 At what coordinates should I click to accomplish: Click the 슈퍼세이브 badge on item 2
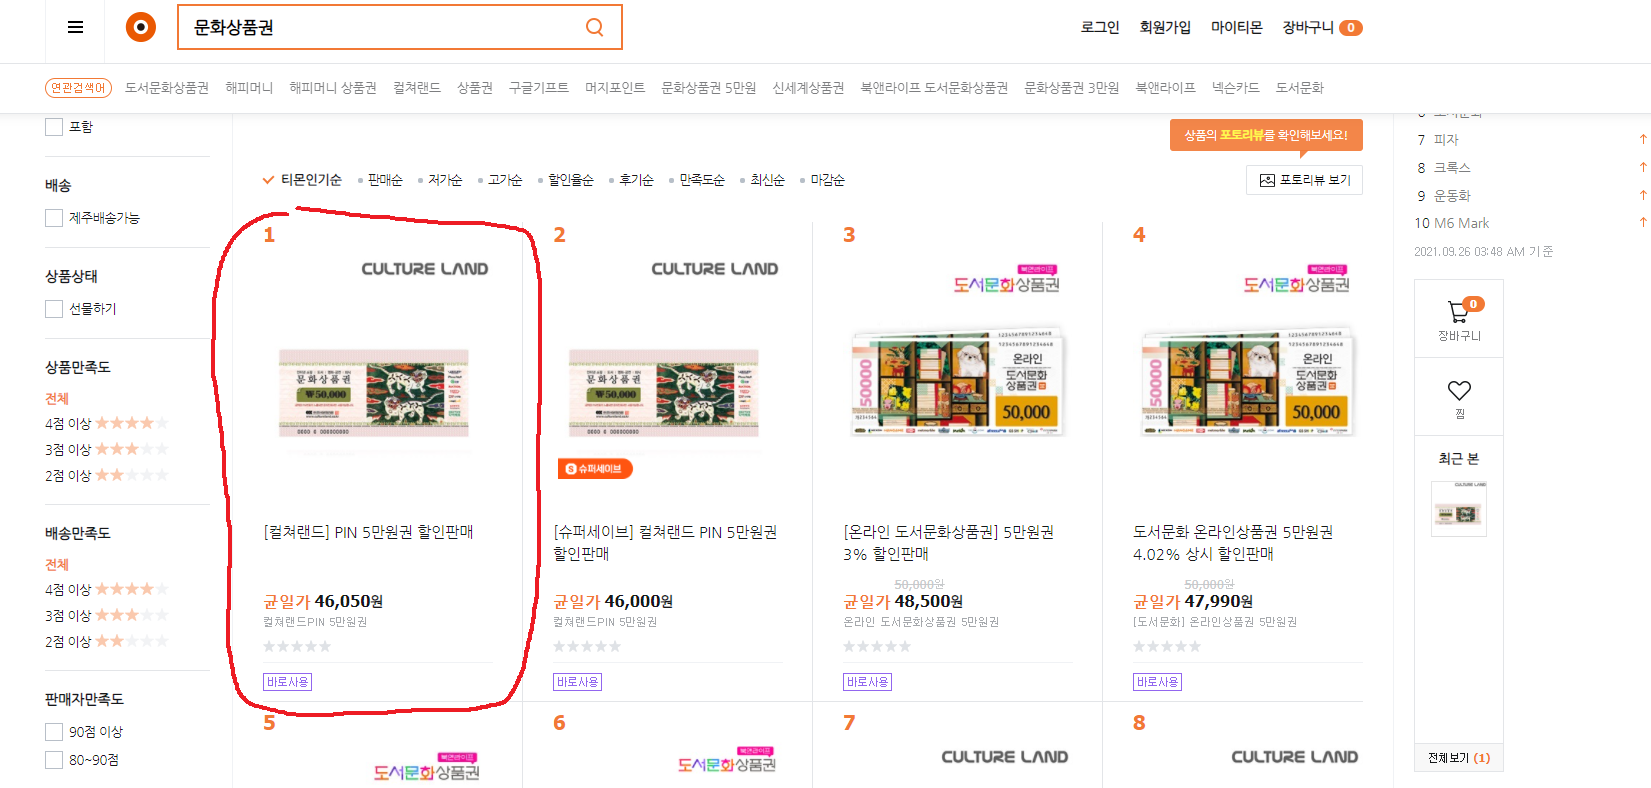pos(594,469)
